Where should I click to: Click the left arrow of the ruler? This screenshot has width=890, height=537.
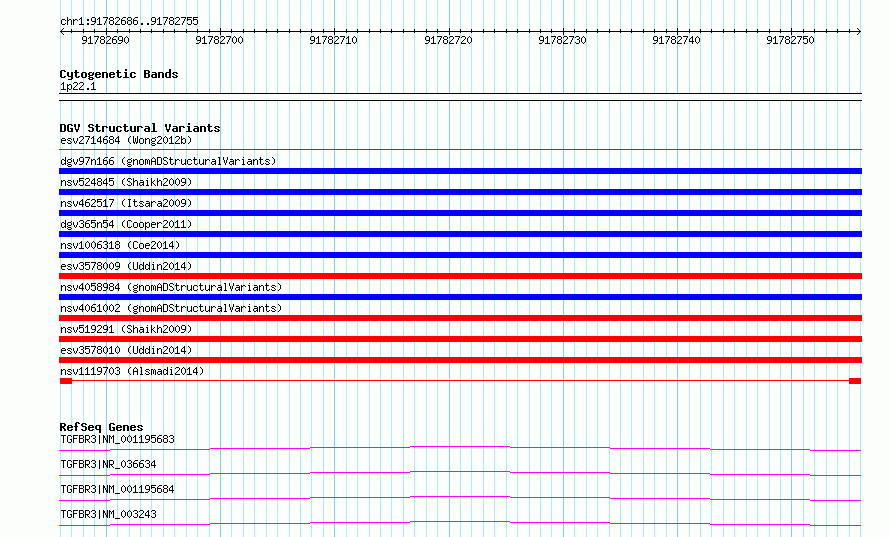[x=62, y=32]
